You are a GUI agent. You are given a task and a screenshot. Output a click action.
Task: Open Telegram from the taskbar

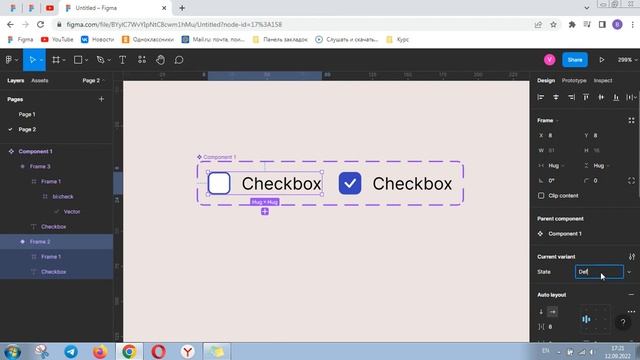pos(71,351)
